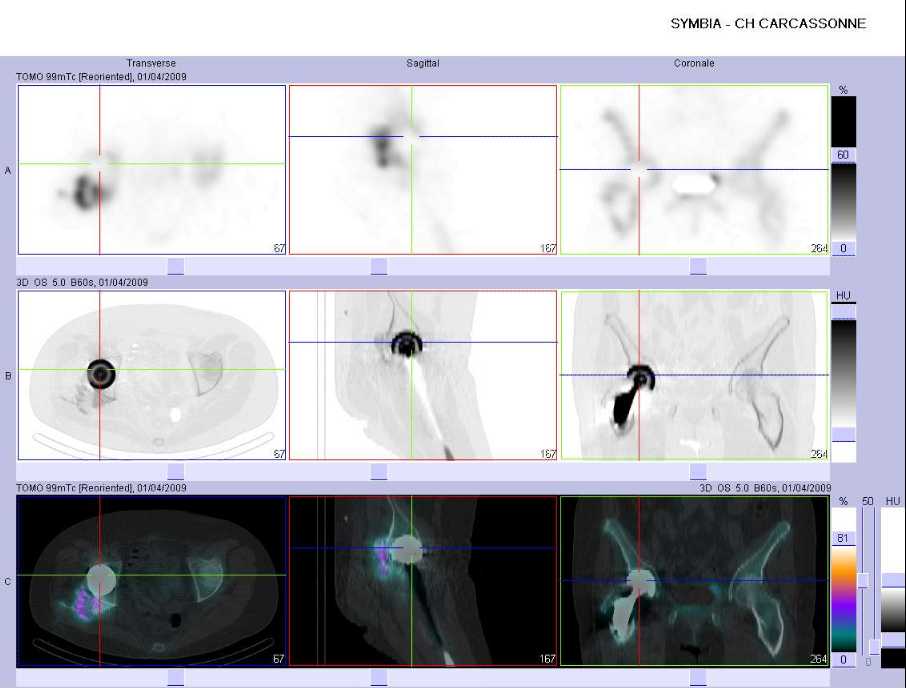Select the fused sagittal view in row C
This screenshot has height=688, width=906.
point(423,581)
